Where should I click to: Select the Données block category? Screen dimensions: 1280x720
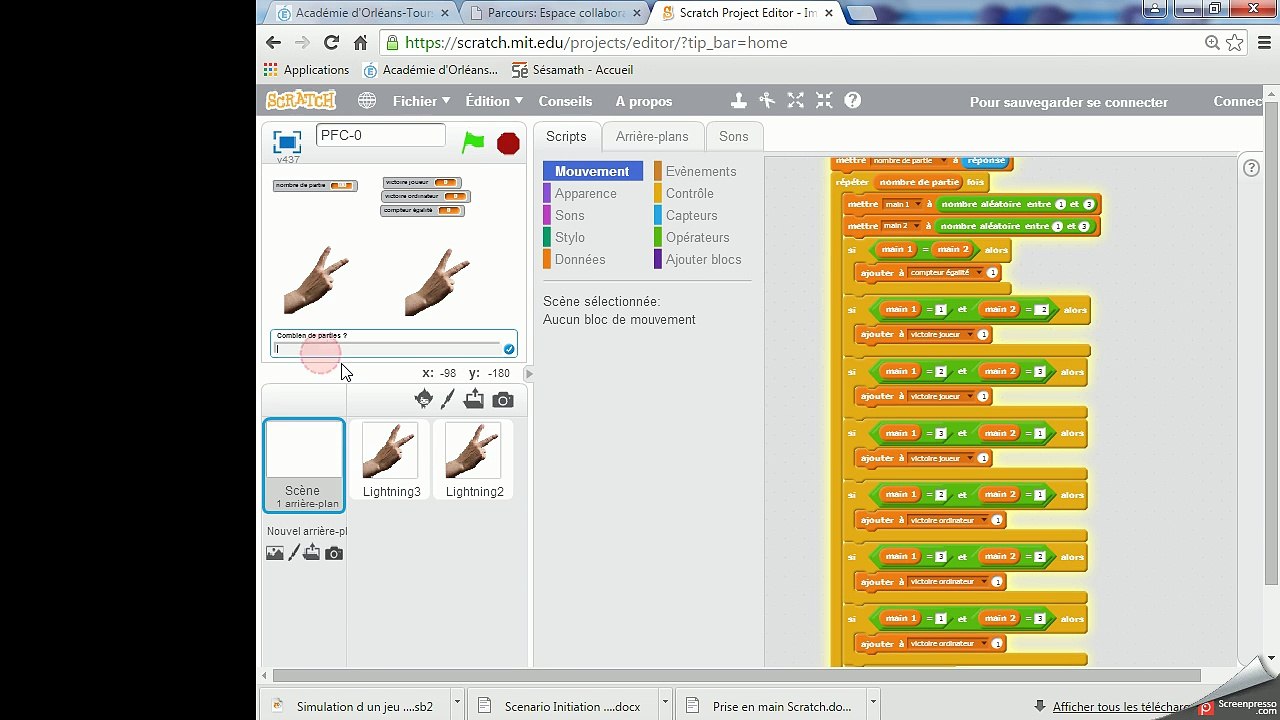tap(580, 259)
